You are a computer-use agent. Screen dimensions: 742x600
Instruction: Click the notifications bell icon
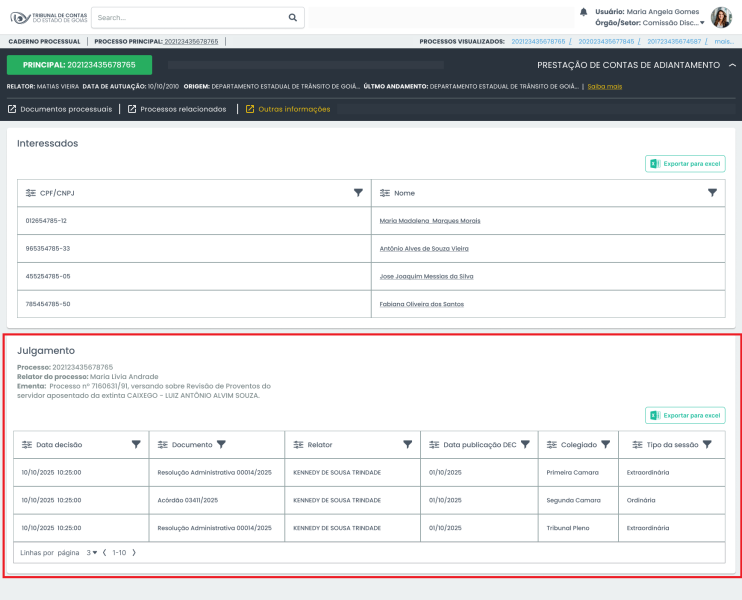coord(584,12)
